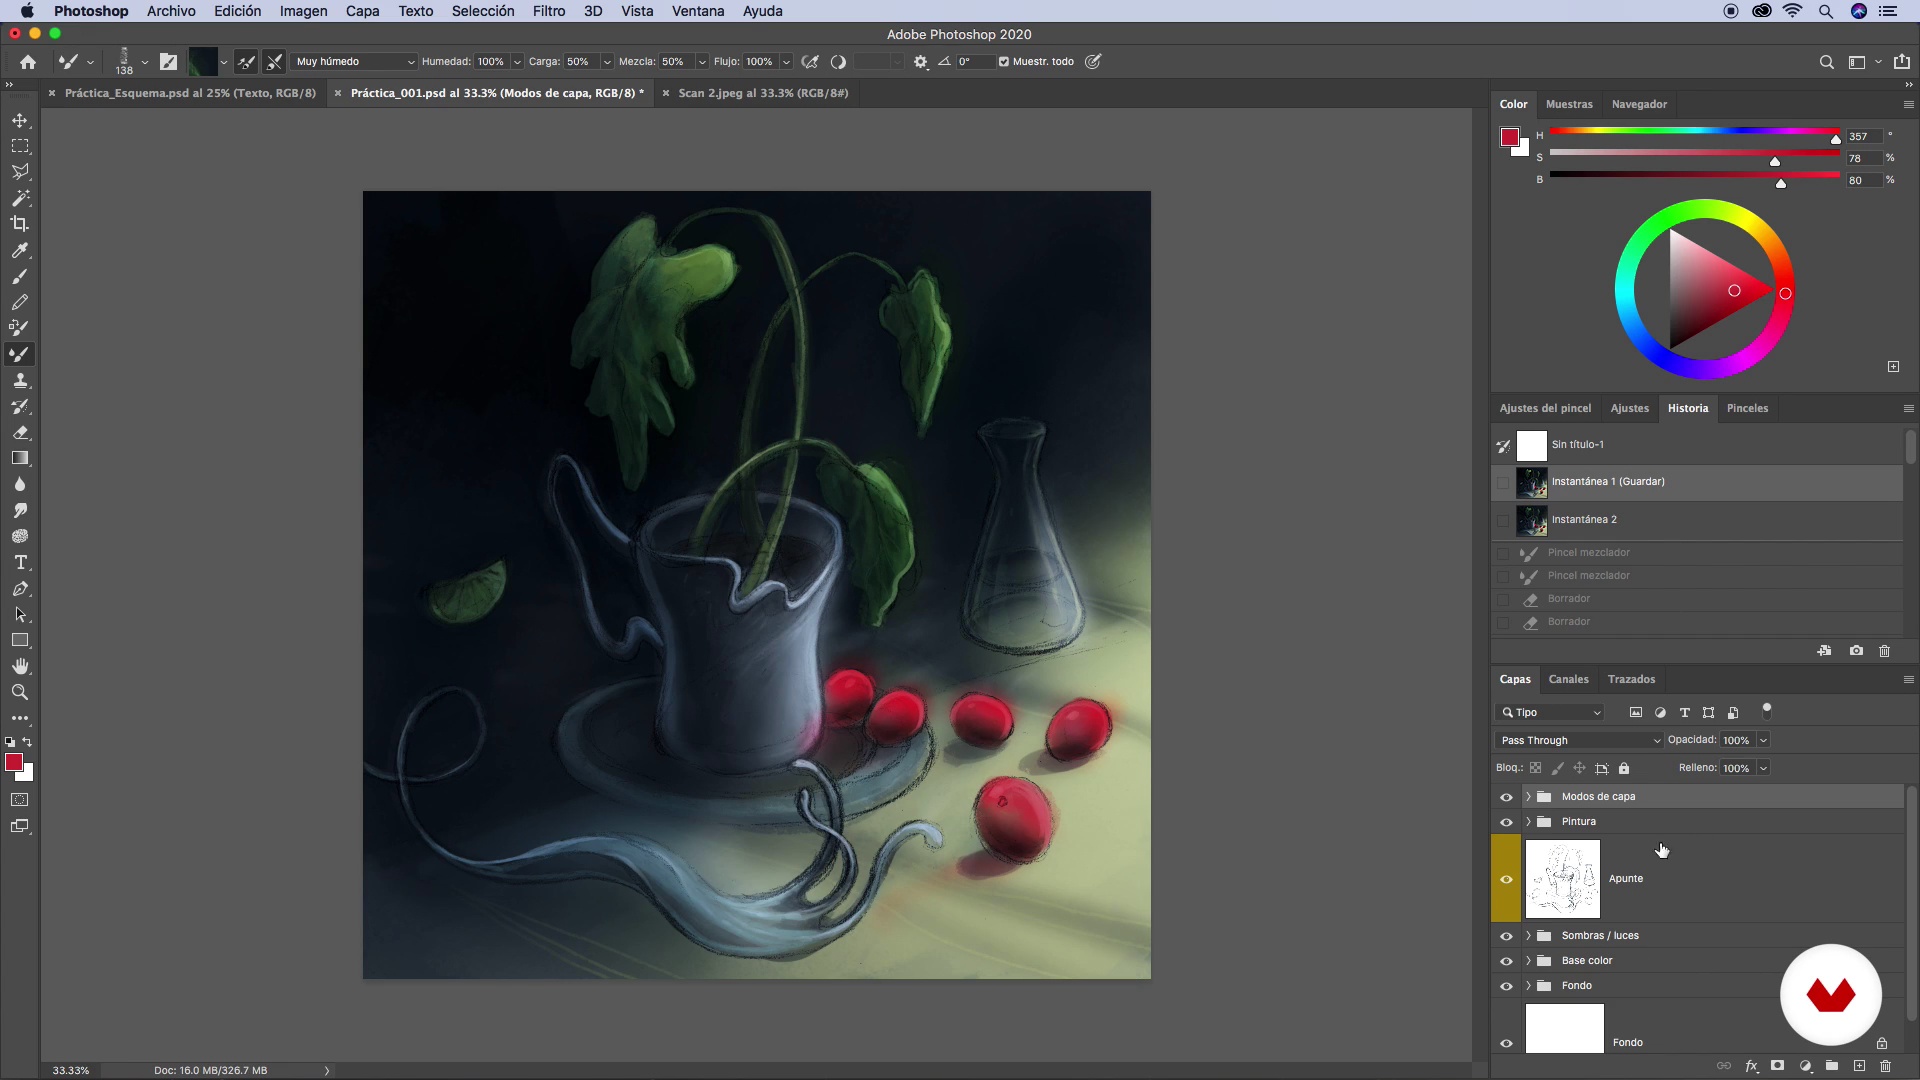Select the Pen tool
Image resolution: width=1920 pixels, height=1080 pixels.
(20, 588)
